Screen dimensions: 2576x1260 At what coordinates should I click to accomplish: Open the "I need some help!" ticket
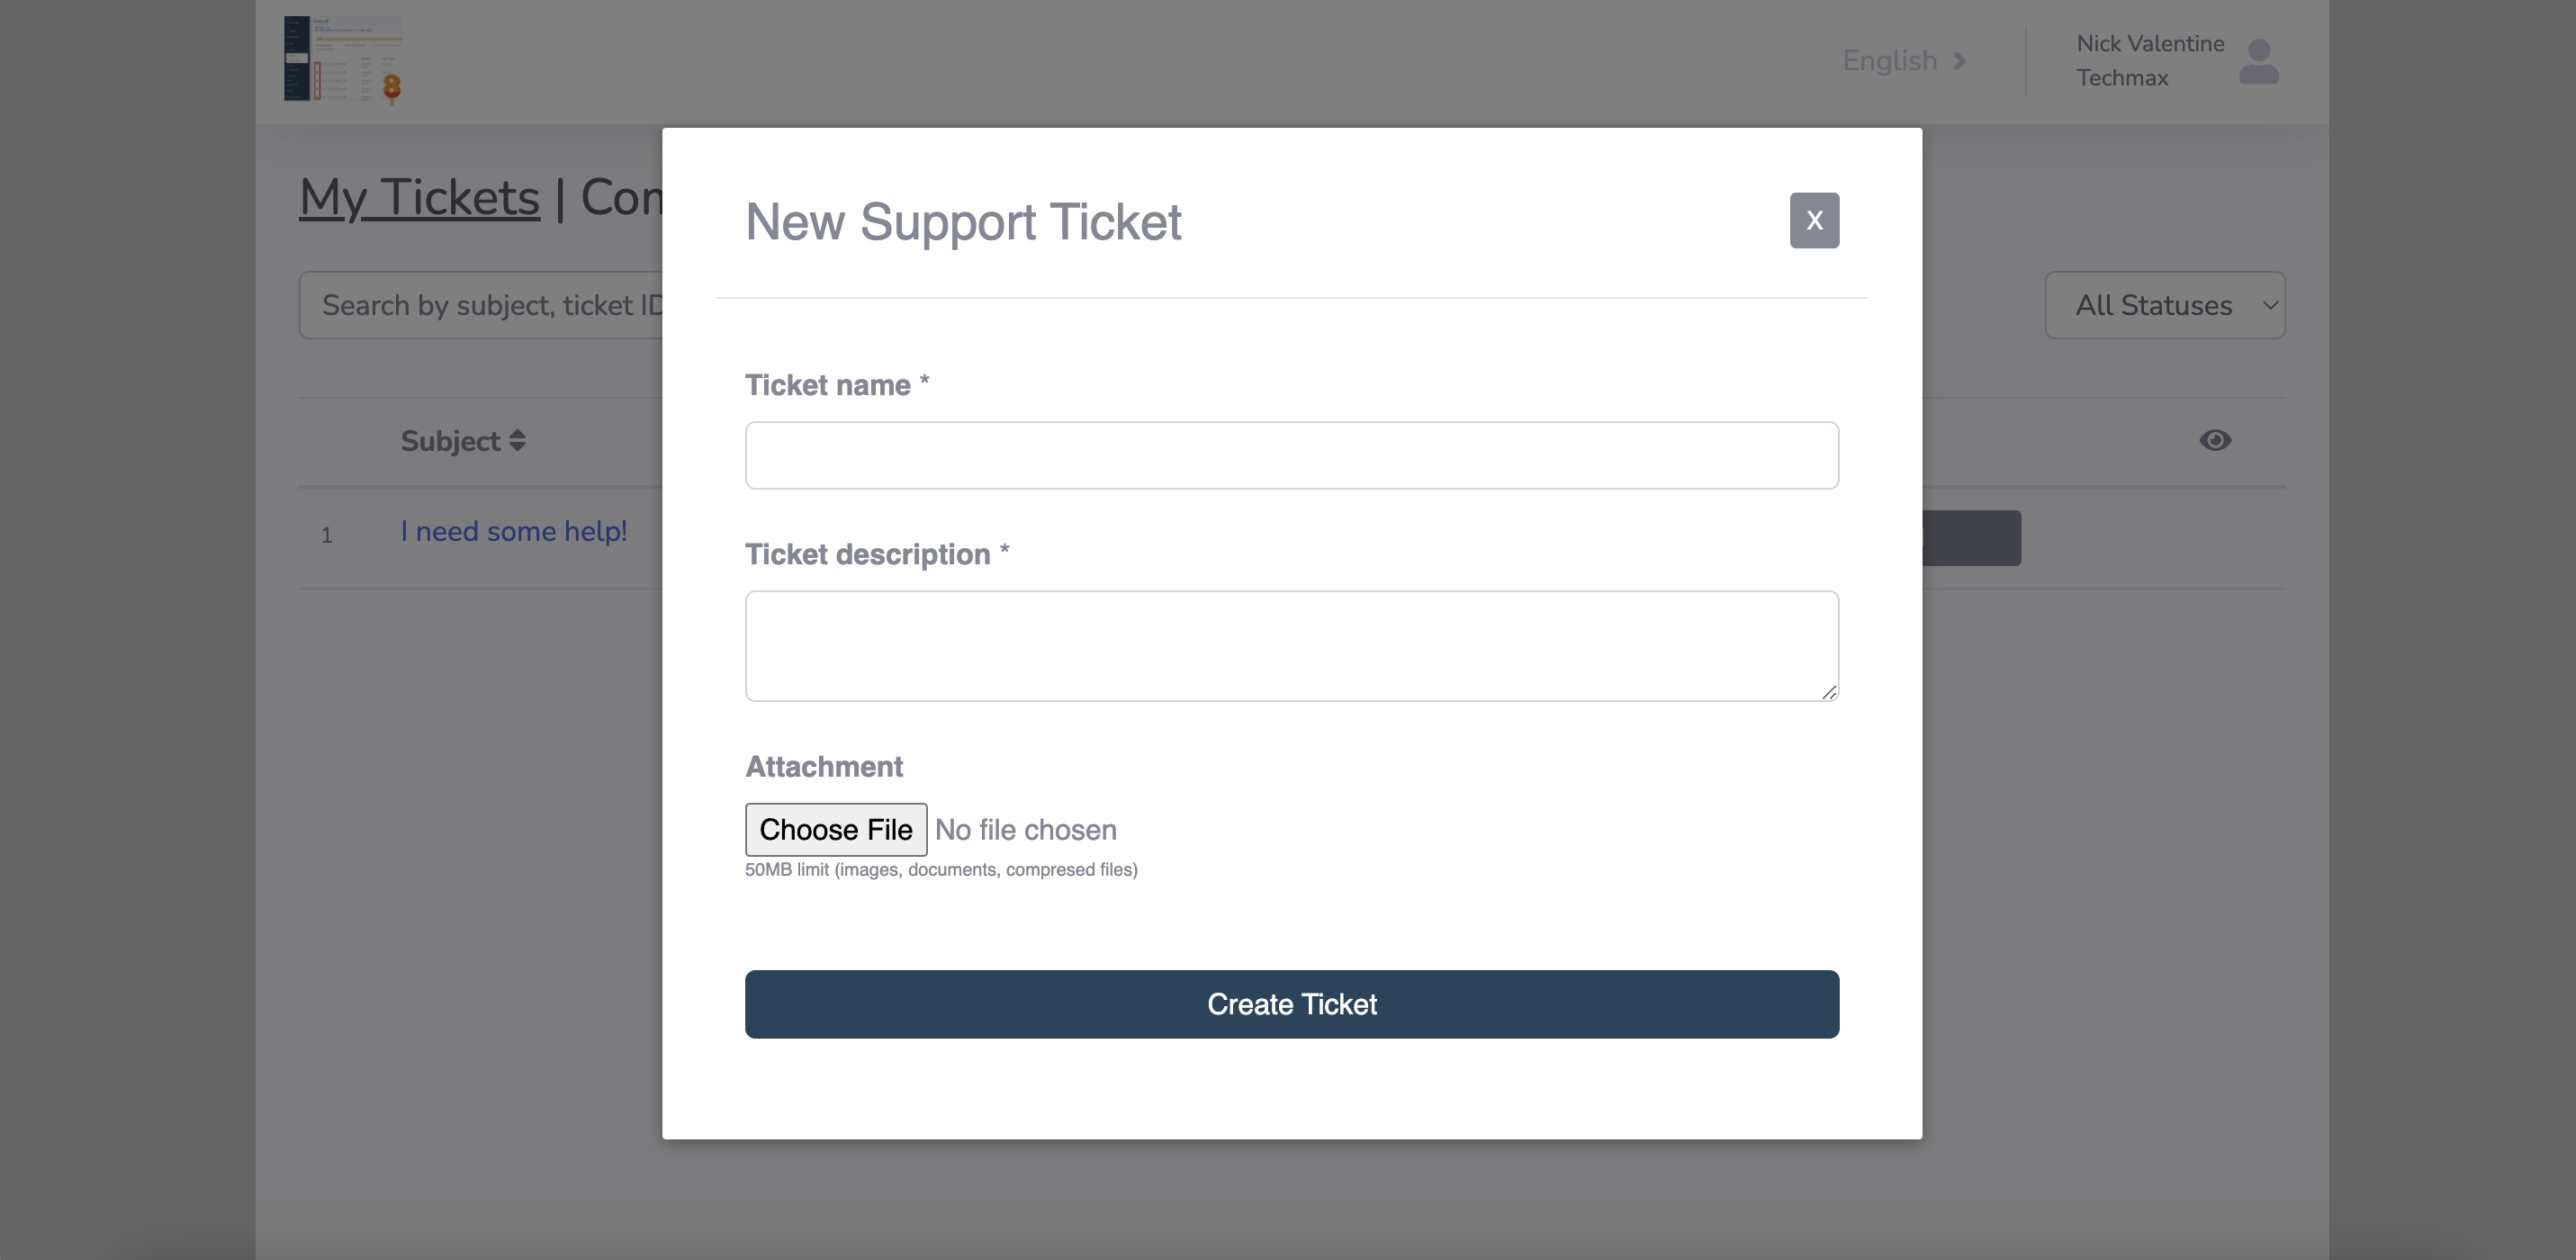[x=514, y=531]
